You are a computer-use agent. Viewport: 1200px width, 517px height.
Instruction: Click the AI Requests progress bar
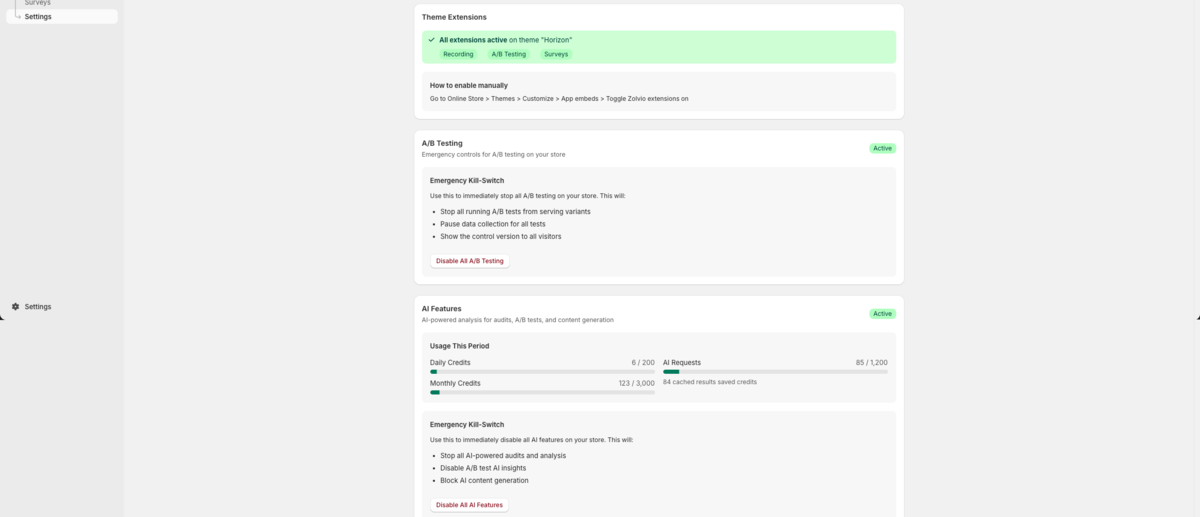[775, 372]
